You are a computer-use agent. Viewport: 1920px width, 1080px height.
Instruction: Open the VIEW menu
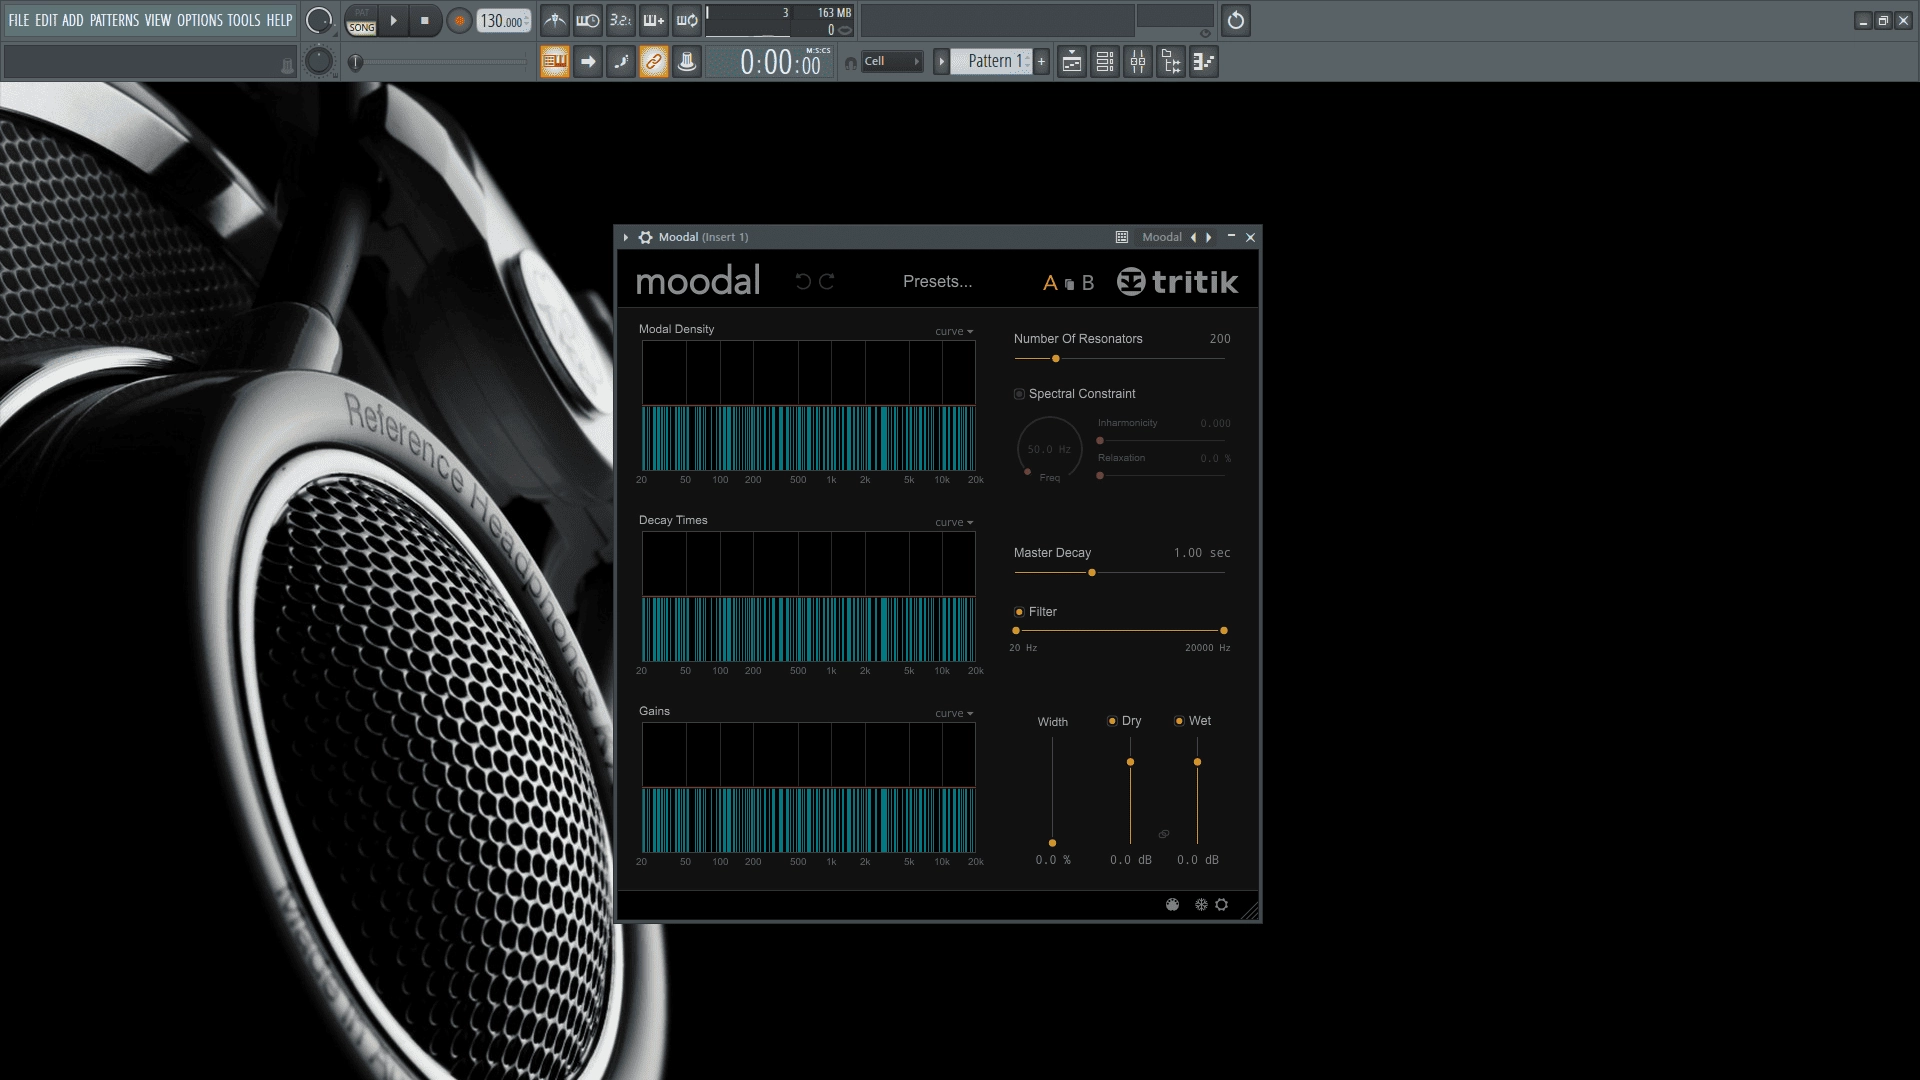click(158, 20)
